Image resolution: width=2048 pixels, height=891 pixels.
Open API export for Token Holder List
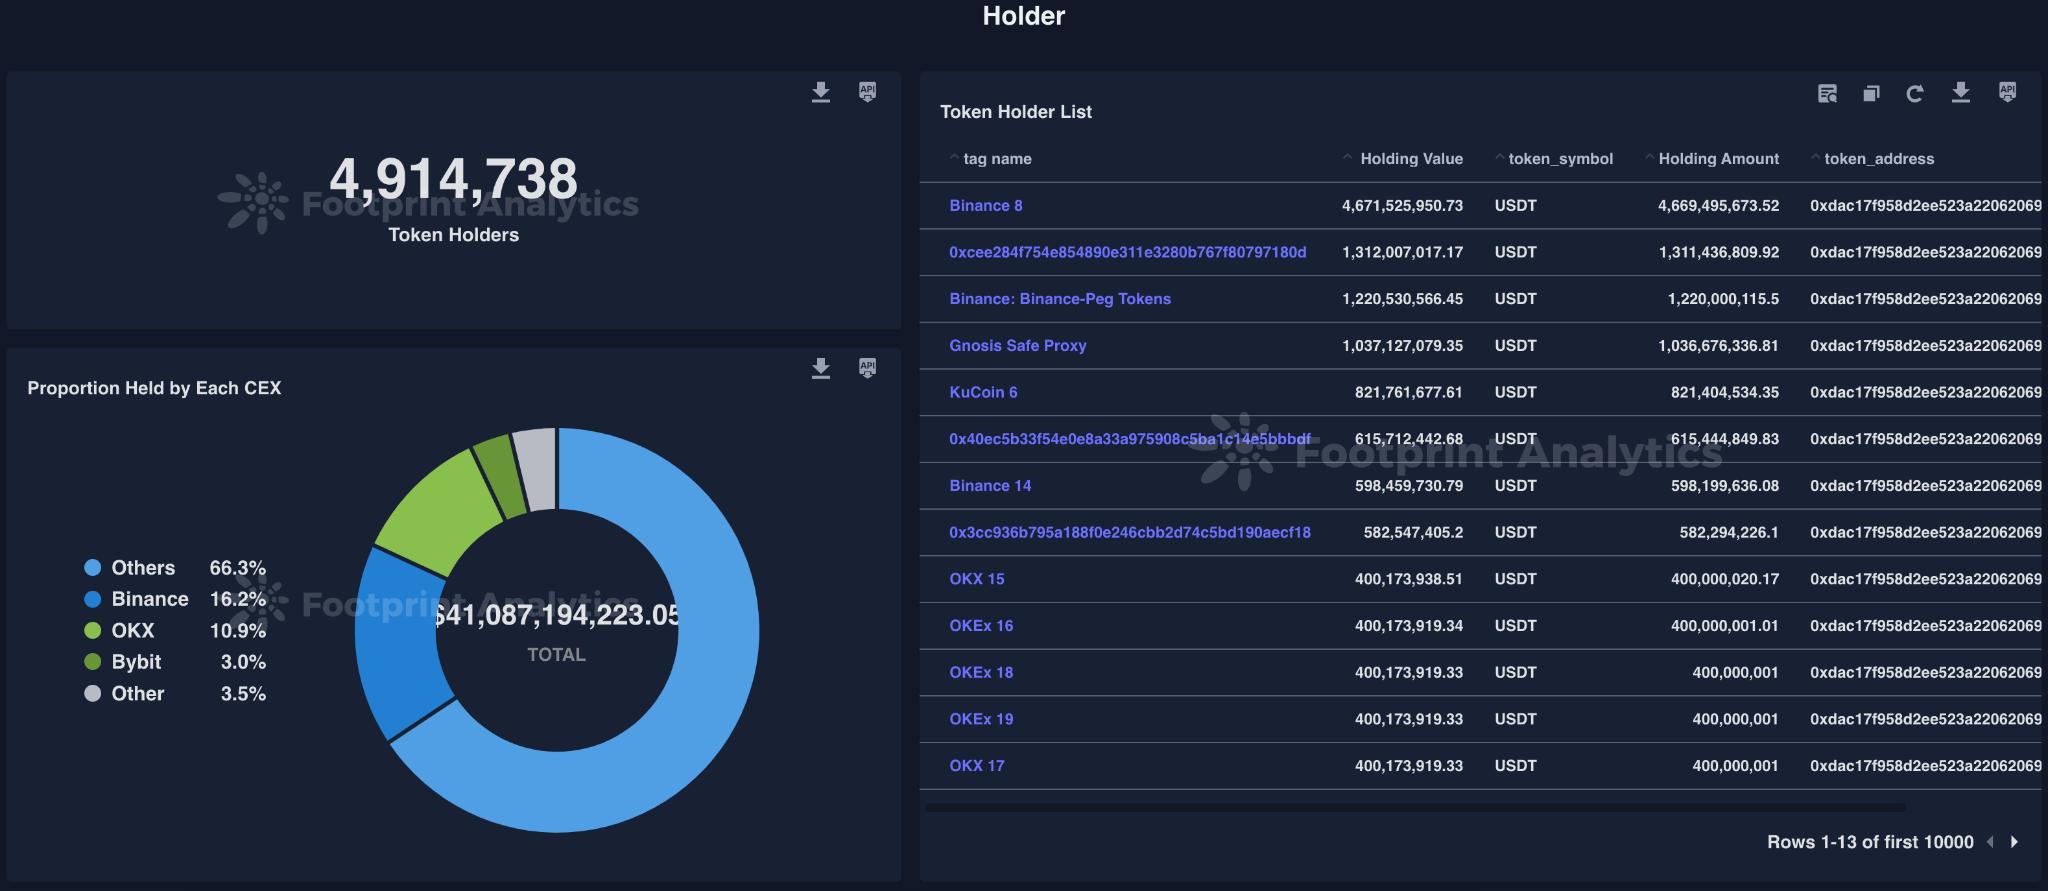coord(2007,92)
